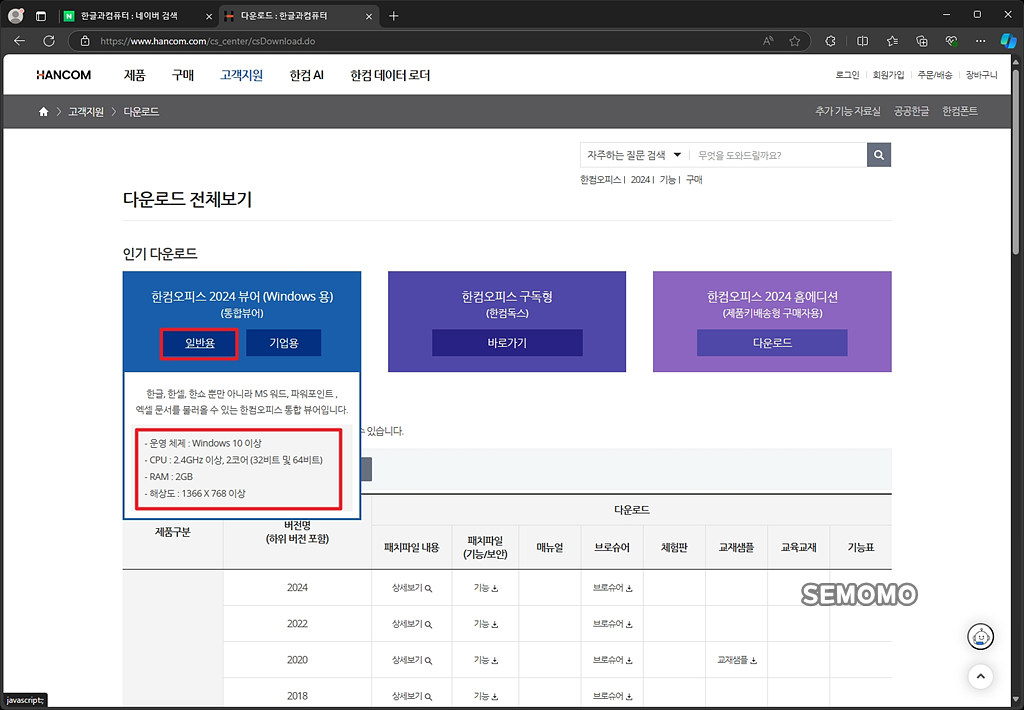The image size is (1024, 710).
Task: Open the 제품 menu
Action: click(x=135, y=75)
